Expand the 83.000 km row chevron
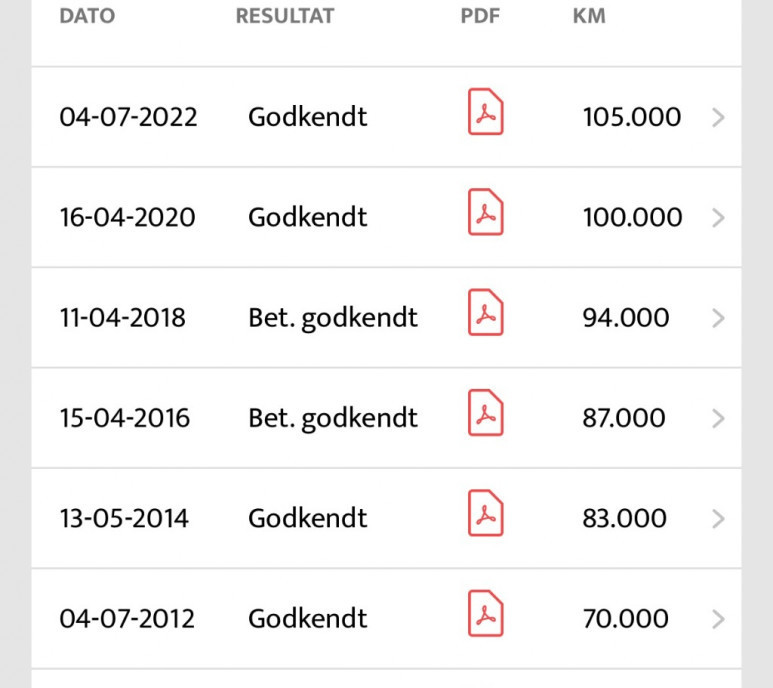The width and height of the screenshot is (773, 688). 718,519
